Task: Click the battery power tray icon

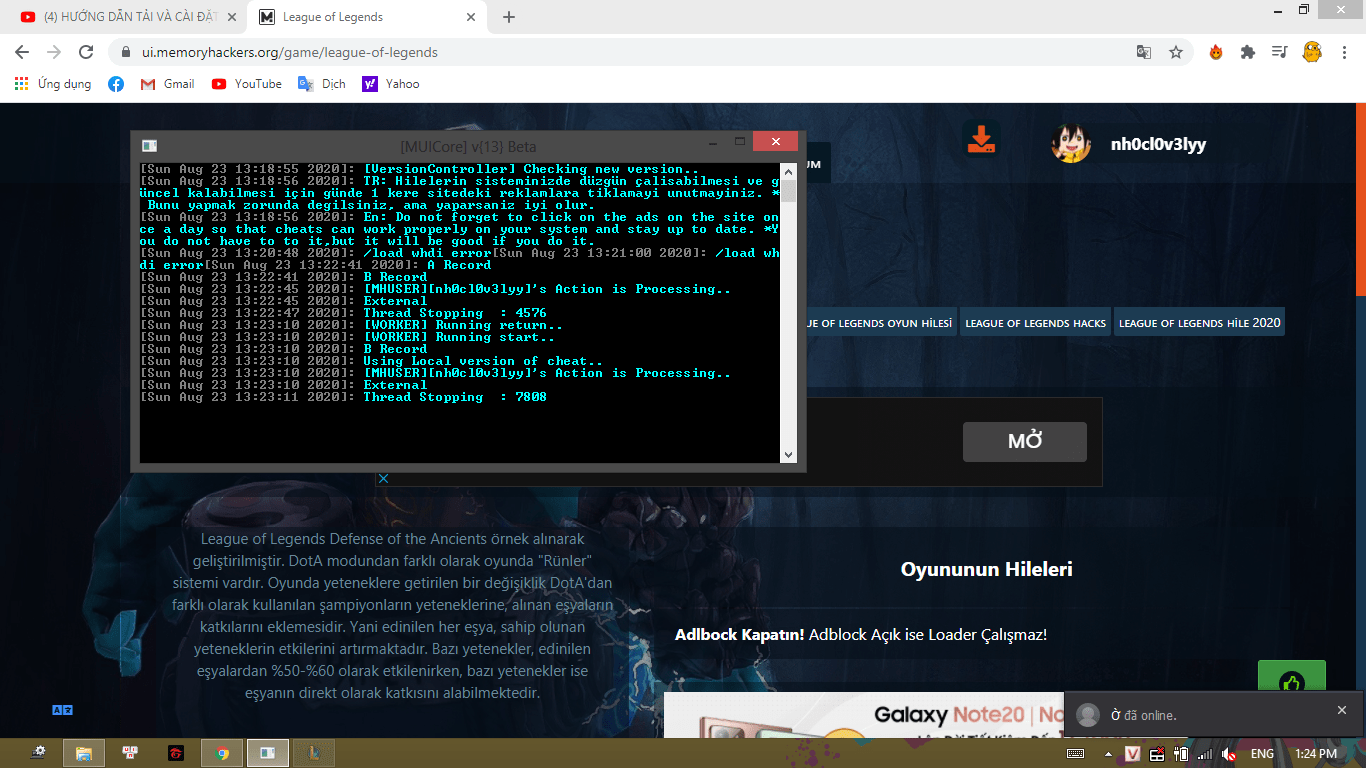Action: tap(1181, 753)
